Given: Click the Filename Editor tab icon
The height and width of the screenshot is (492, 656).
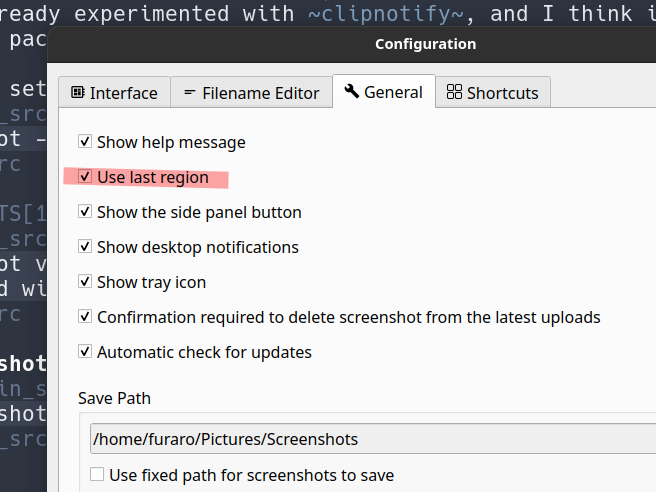Looking at the screenshot, I should click(x=189, y=93).
